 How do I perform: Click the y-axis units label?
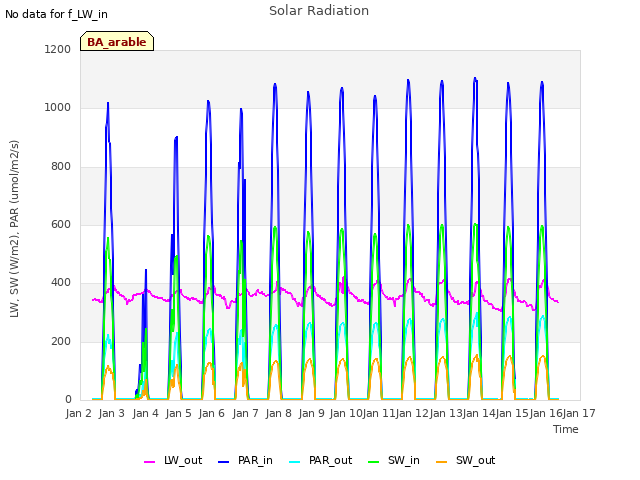[14, 229]
